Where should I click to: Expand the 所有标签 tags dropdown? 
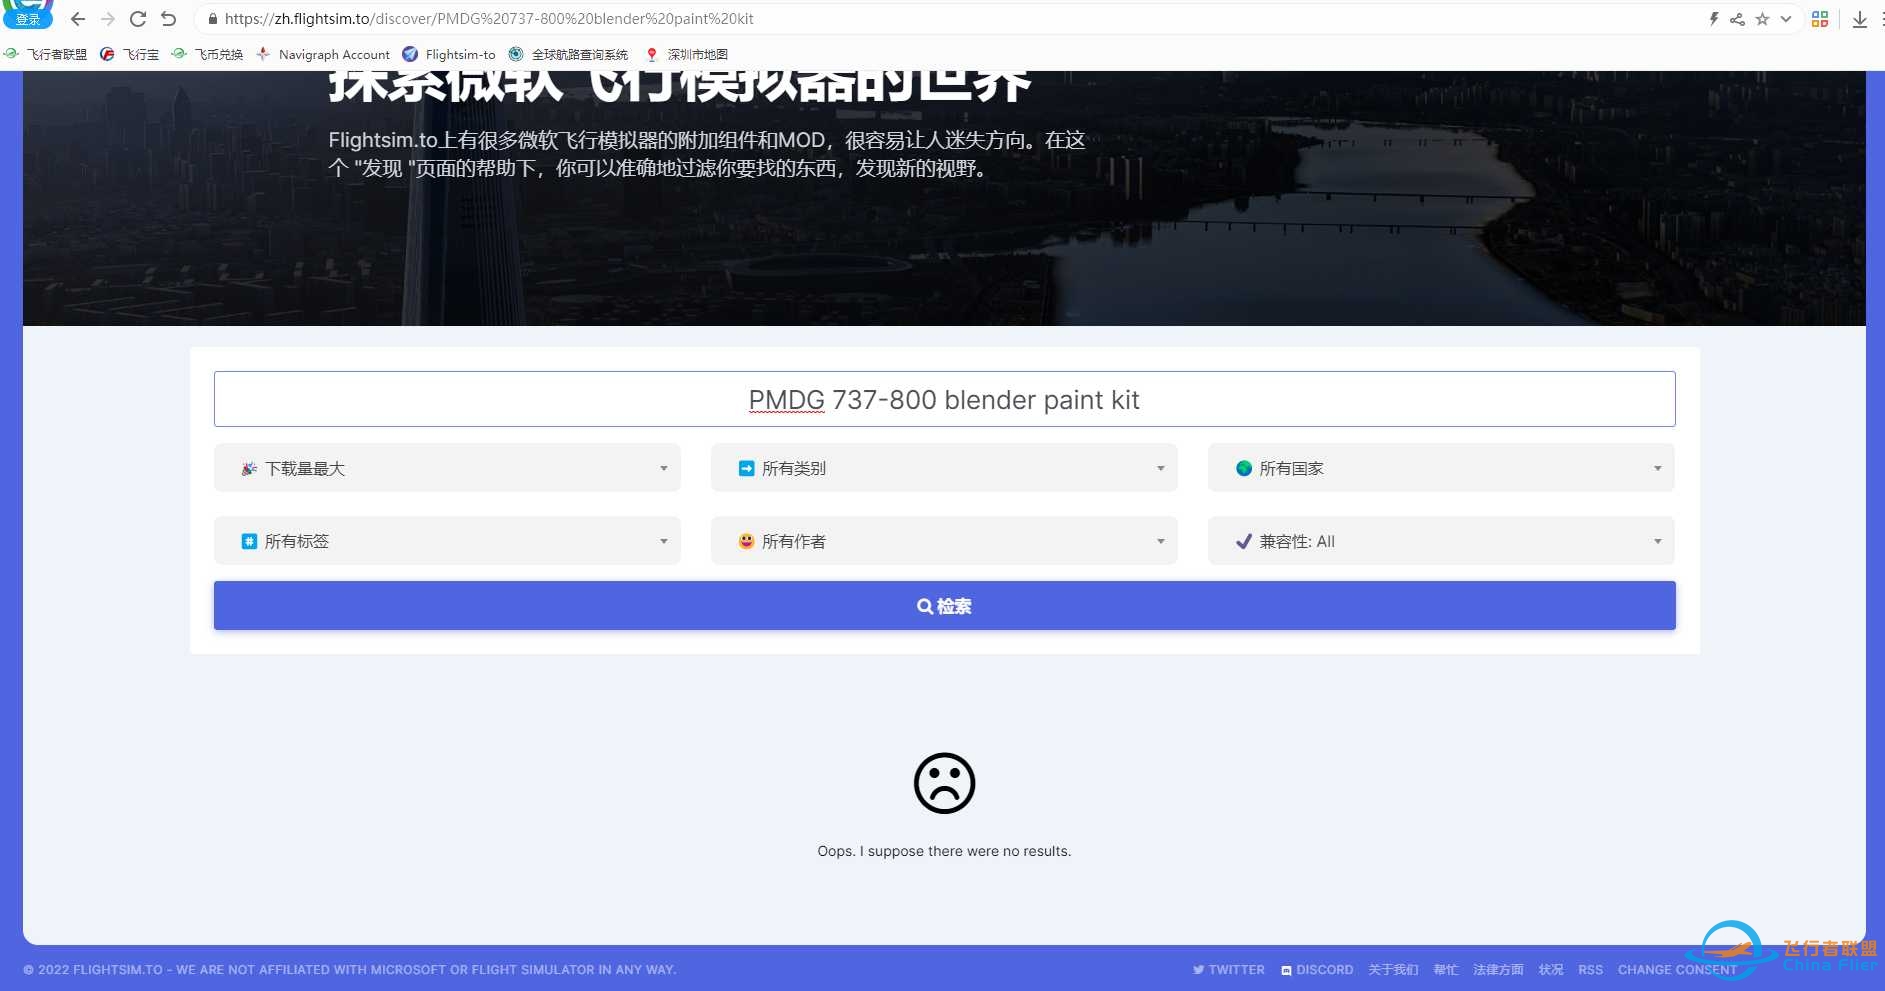tap(447, 541)
